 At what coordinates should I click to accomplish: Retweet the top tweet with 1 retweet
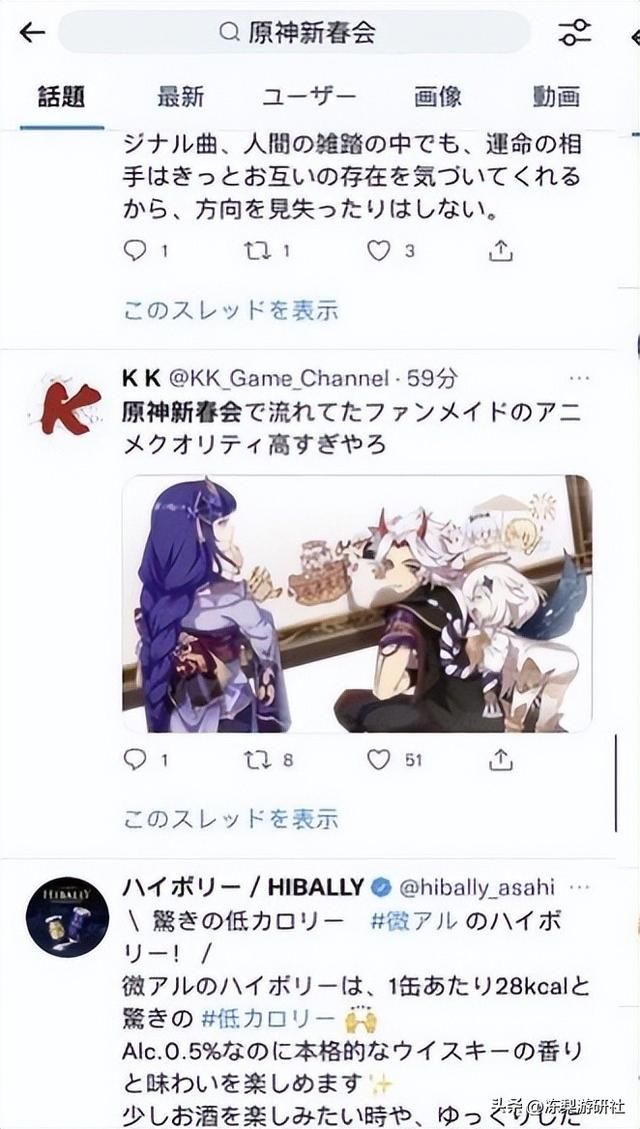pos(257,251)
